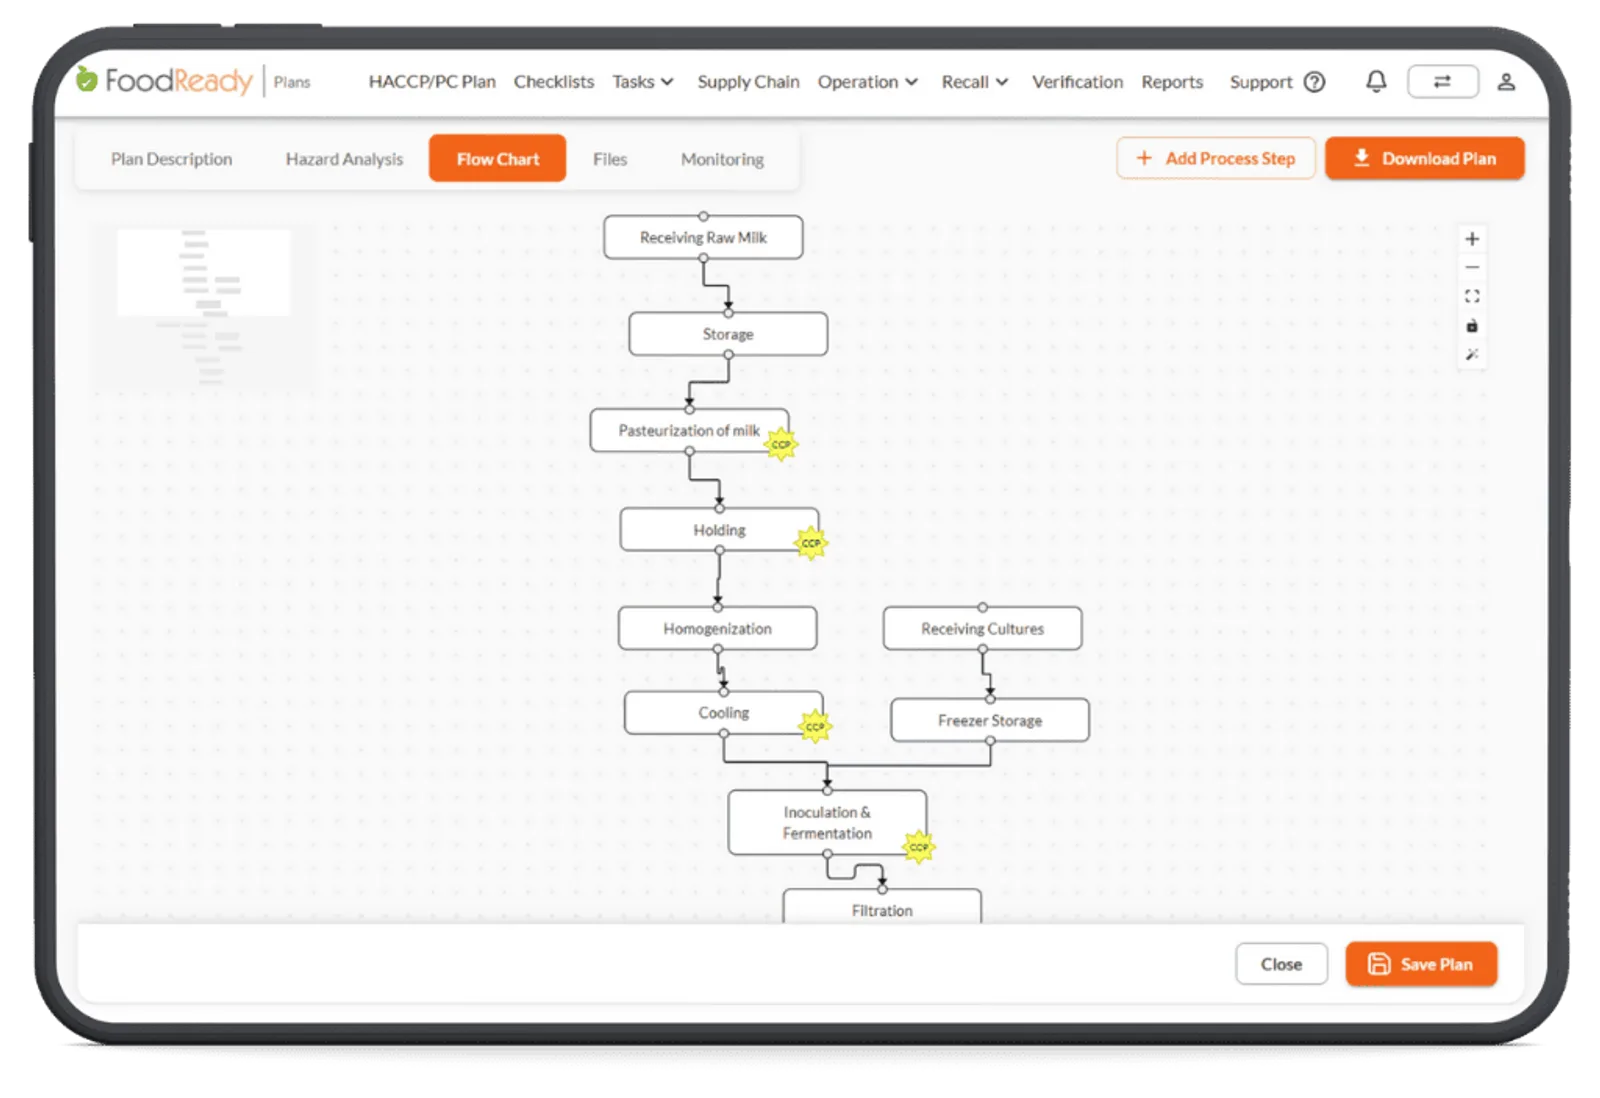Click the Download Plan button
Screen dimensions: 1600x1098
pos(1424,158)
